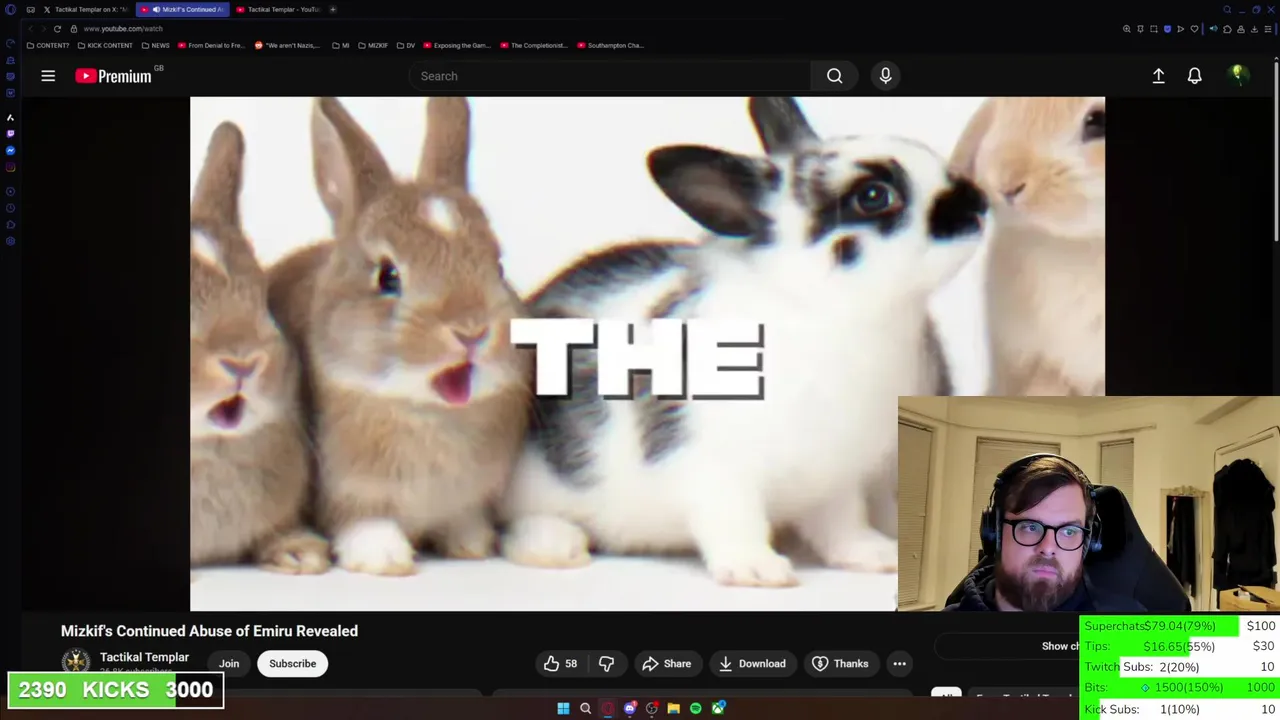The width and height of the screenshot is (1280, 720).
Task: Start voice search with microphone icon
Action: (x=885, y=76)
